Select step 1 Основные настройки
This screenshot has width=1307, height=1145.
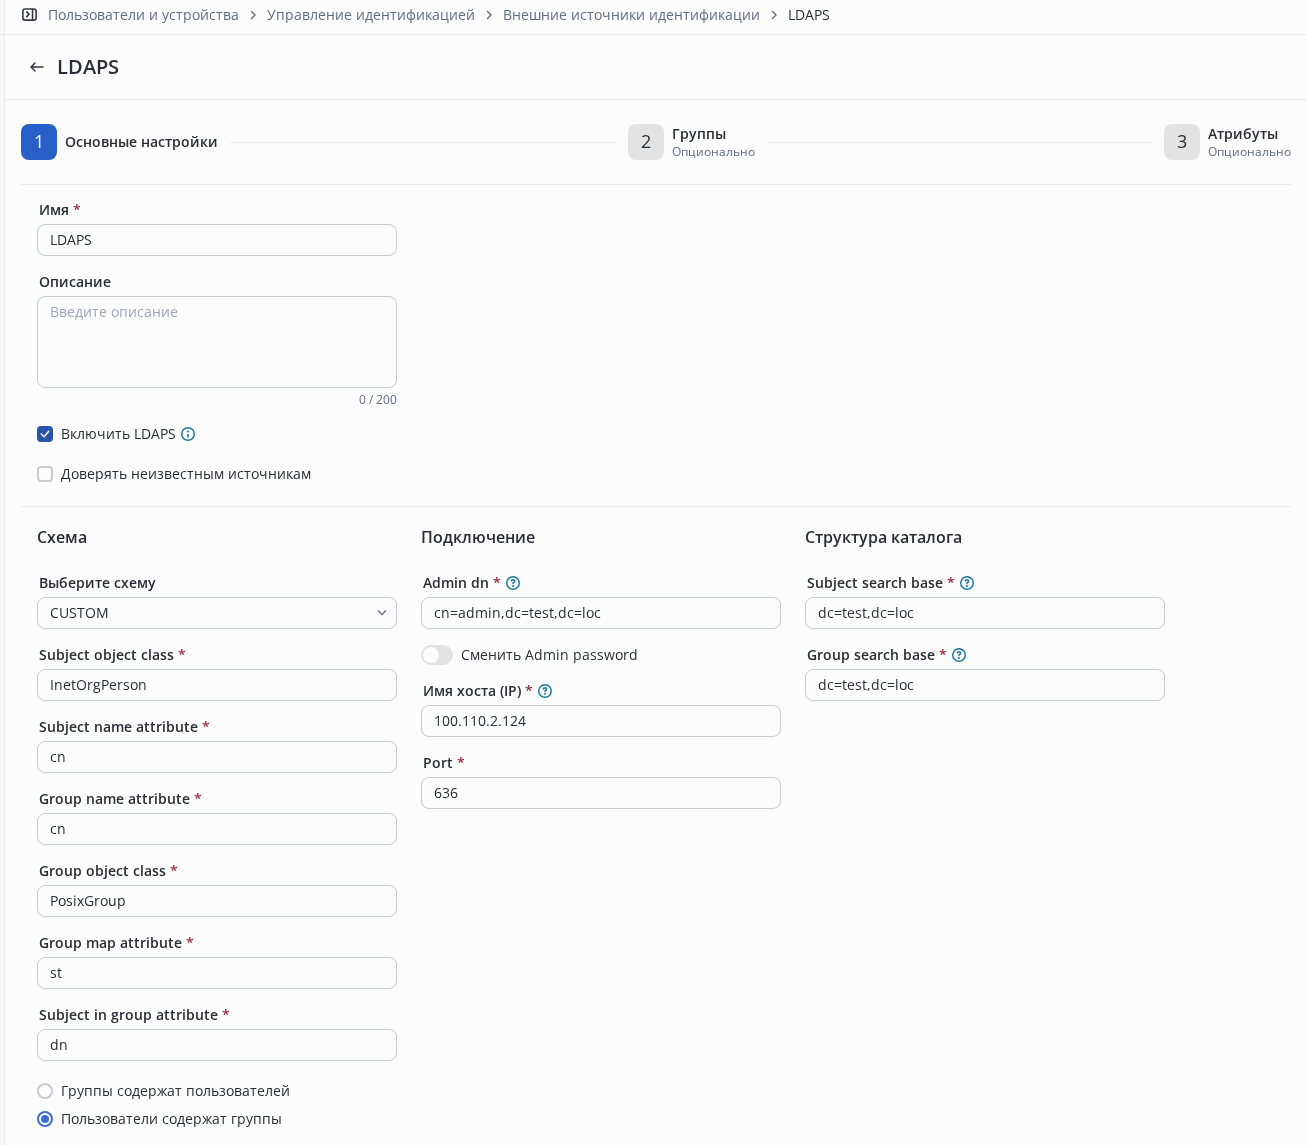point(39,142)
